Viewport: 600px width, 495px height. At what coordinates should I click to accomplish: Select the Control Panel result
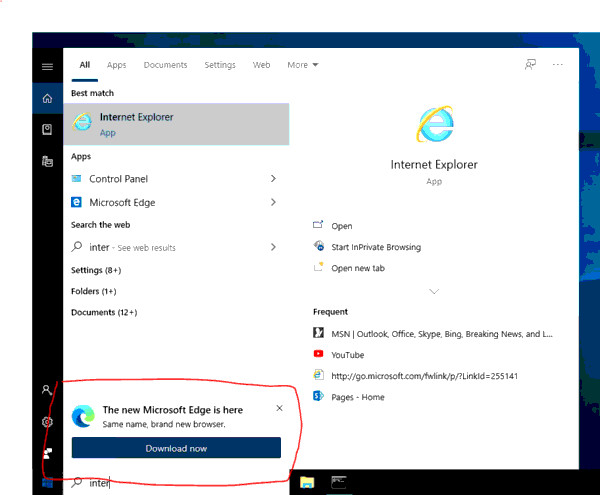tap(176, 179)
